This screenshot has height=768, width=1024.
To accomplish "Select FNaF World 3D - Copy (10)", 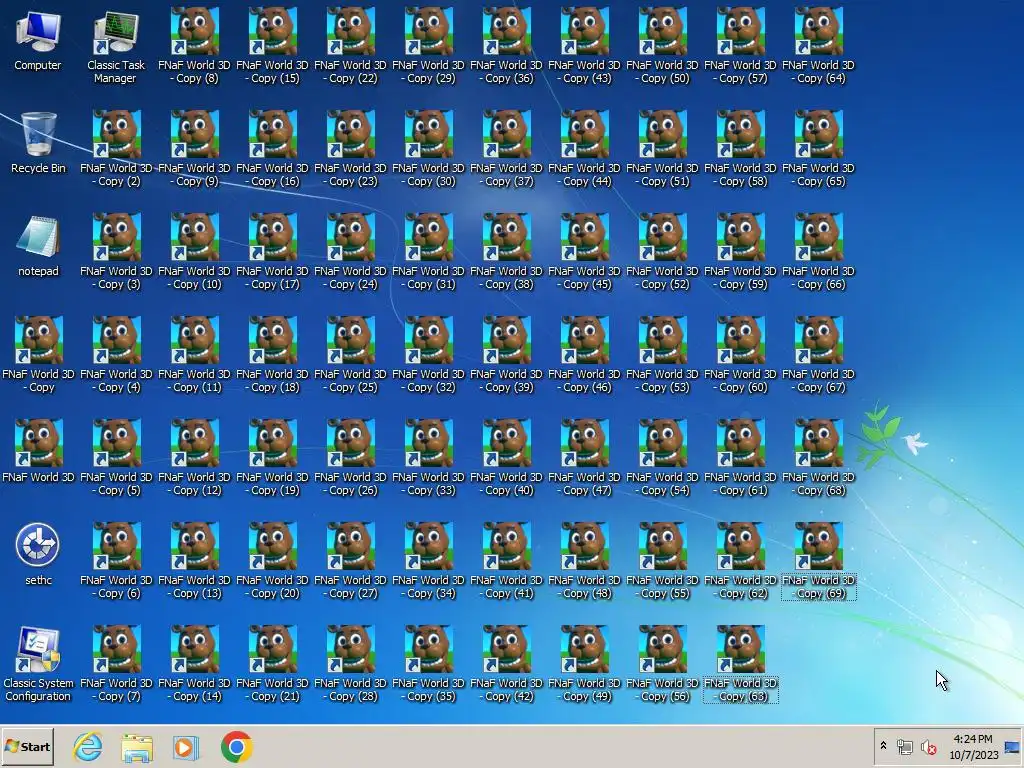I will [194, 251].
